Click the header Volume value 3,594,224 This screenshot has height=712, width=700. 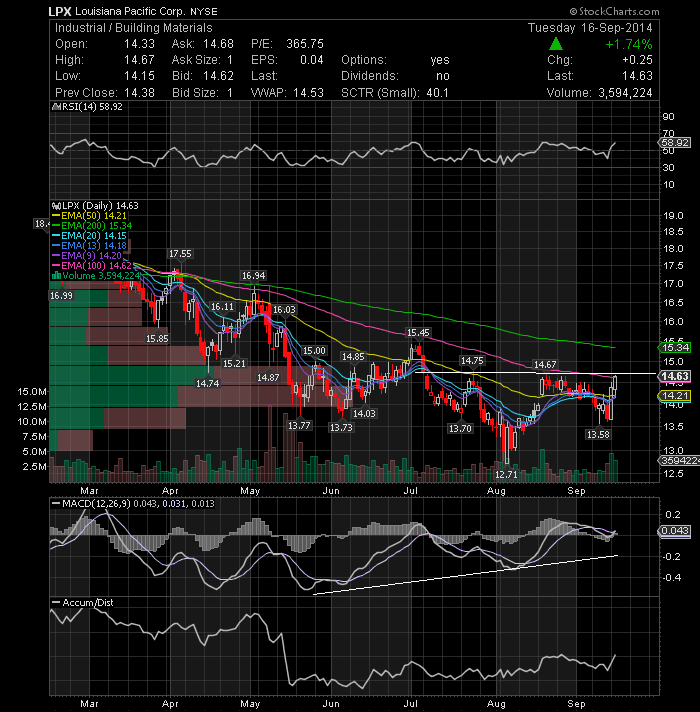click(x=625, y=93)
